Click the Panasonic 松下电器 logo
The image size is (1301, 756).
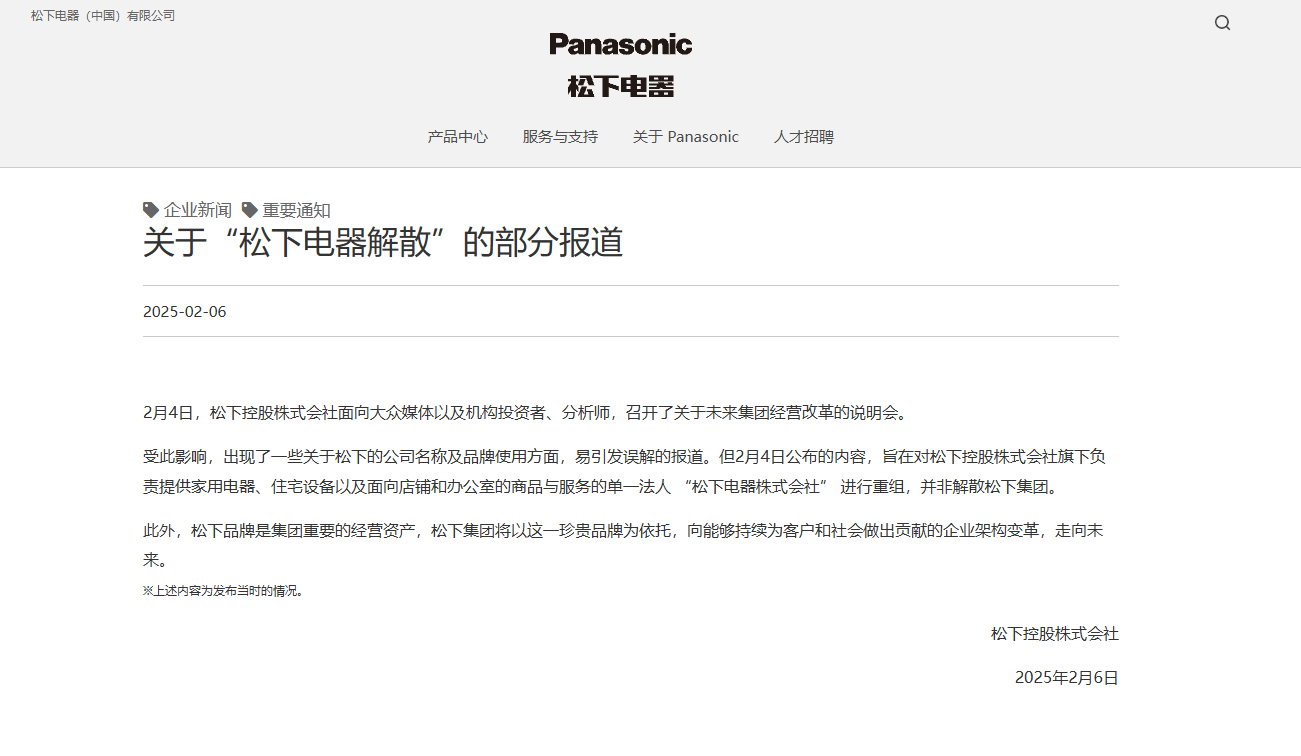(621, 65)
